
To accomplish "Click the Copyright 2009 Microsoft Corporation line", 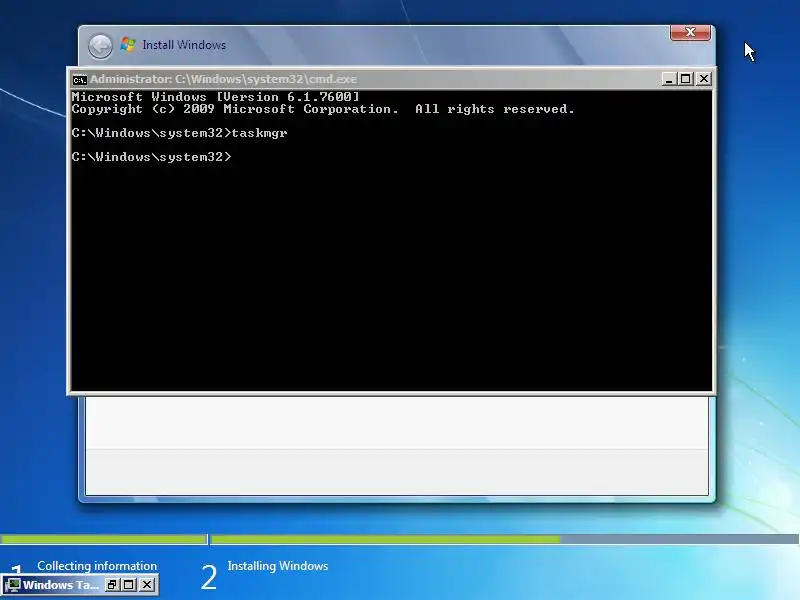I will (323, 109).
